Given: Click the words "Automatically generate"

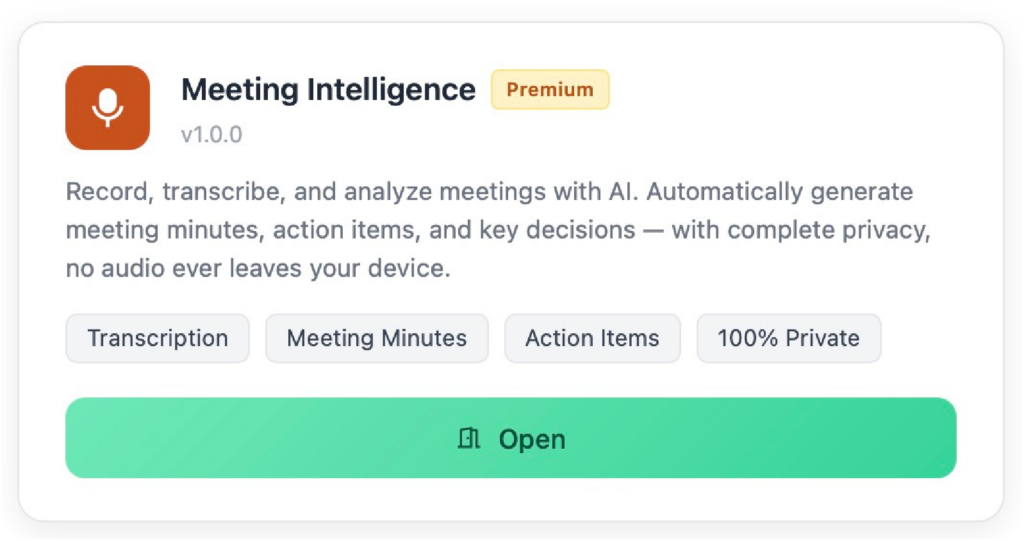Looking at the screenshot, I should 780,192.
